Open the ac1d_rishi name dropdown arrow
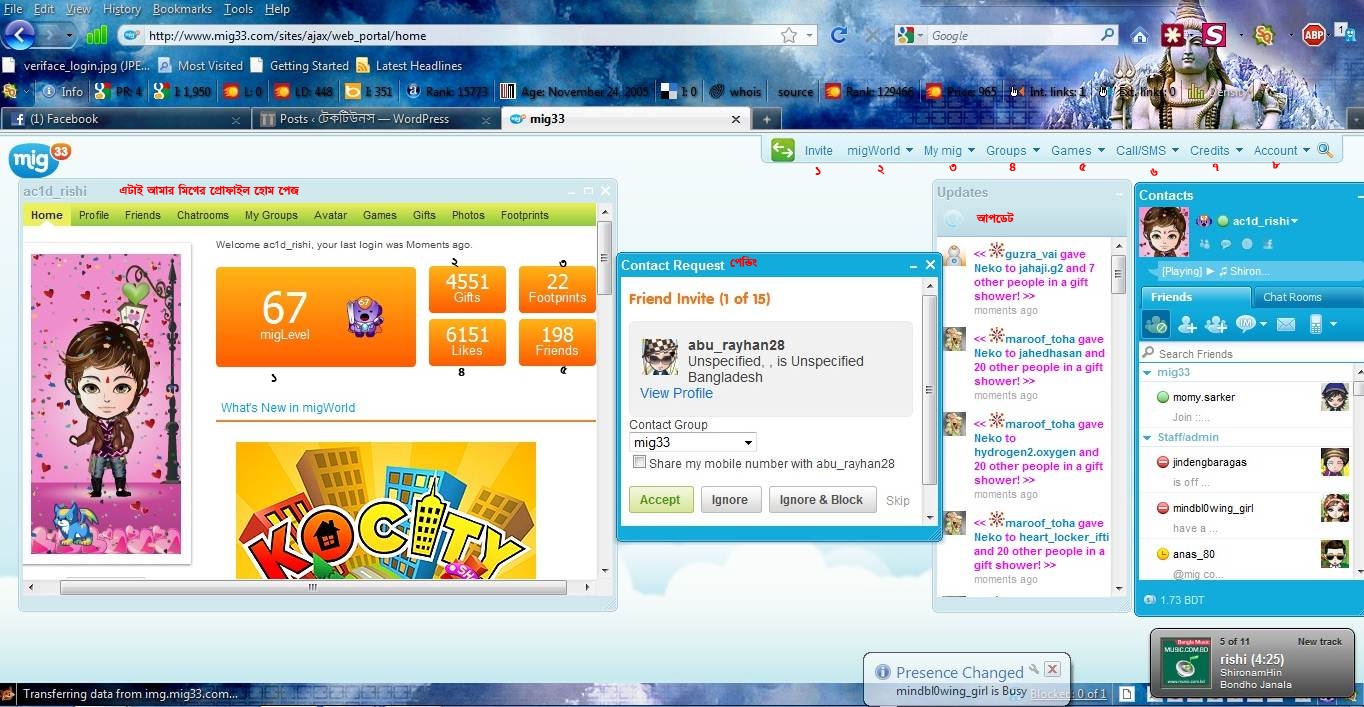This screenshot has width=1364, height=707. coord(1294,221)
